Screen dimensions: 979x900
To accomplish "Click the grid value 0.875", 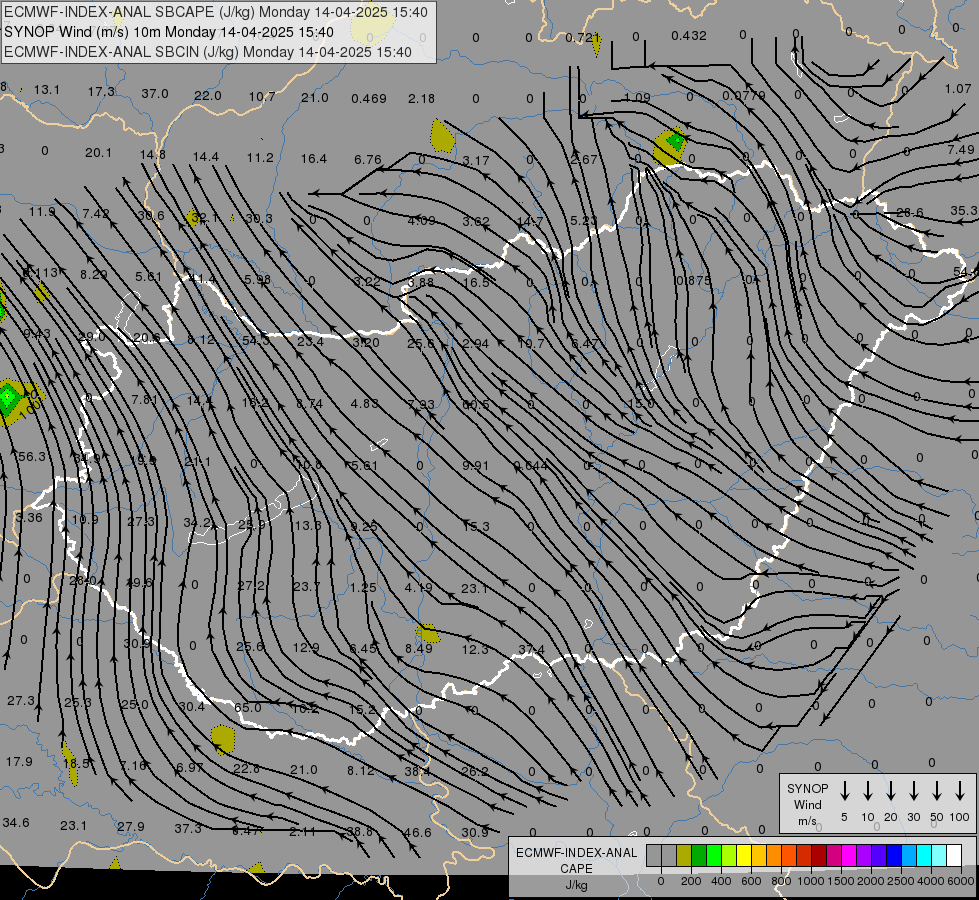I will (693, 280).
